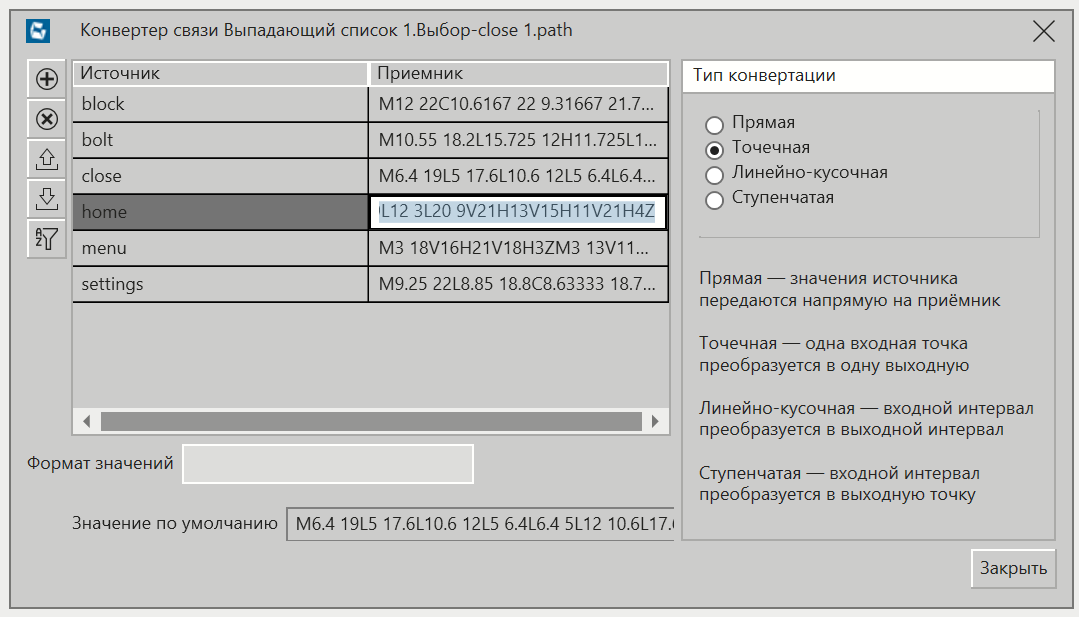Viewport: 1079px width, 617px height.
Task: Click the delete row X icon
Action: (46, 119)
